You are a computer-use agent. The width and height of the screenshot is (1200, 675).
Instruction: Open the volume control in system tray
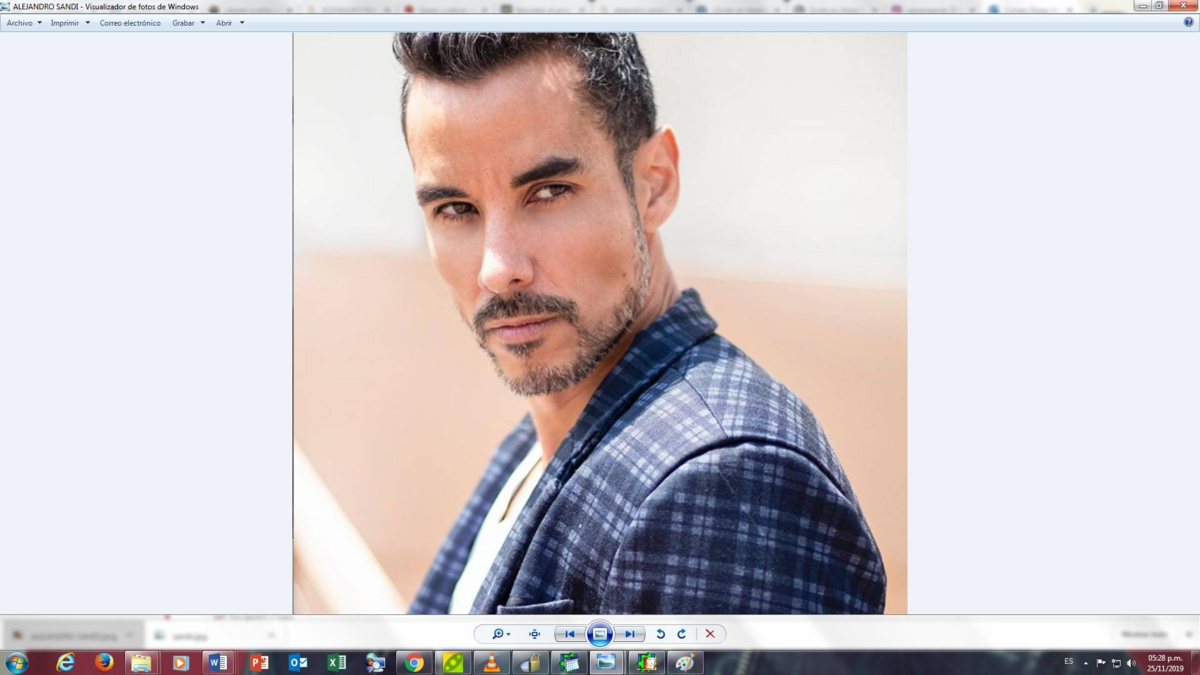1131,663
